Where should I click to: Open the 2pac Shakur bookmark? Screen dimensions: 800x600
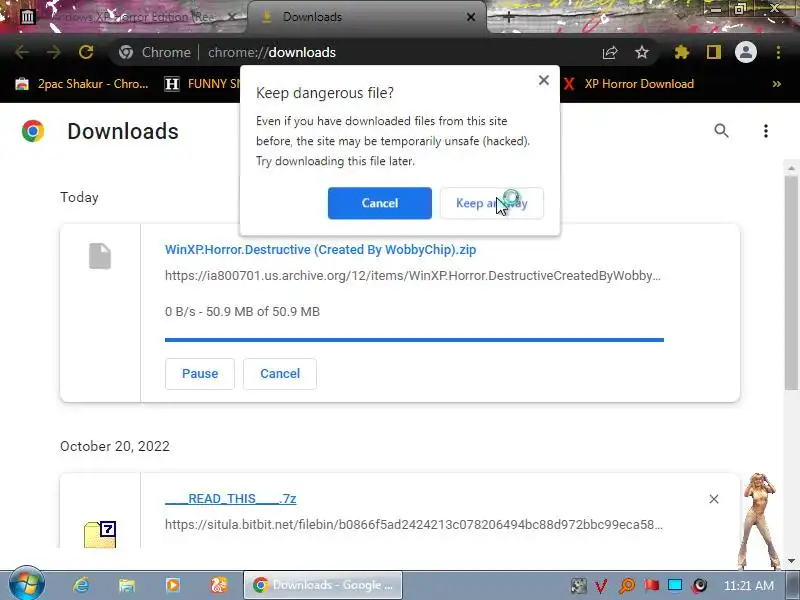[82, 84]
